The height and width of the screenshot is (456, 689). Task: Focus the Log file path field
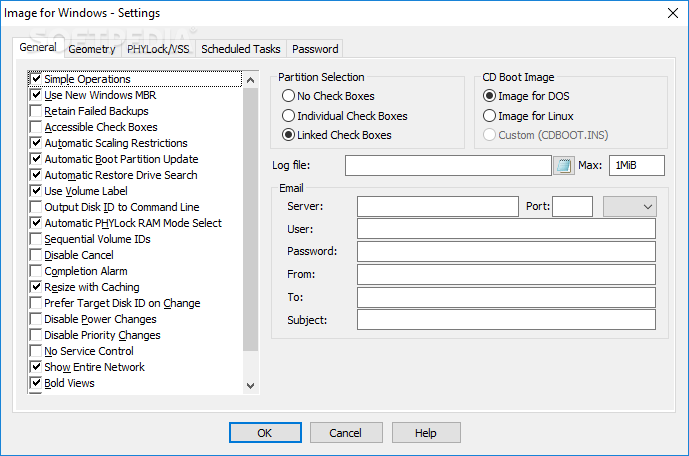coord(448,166)
